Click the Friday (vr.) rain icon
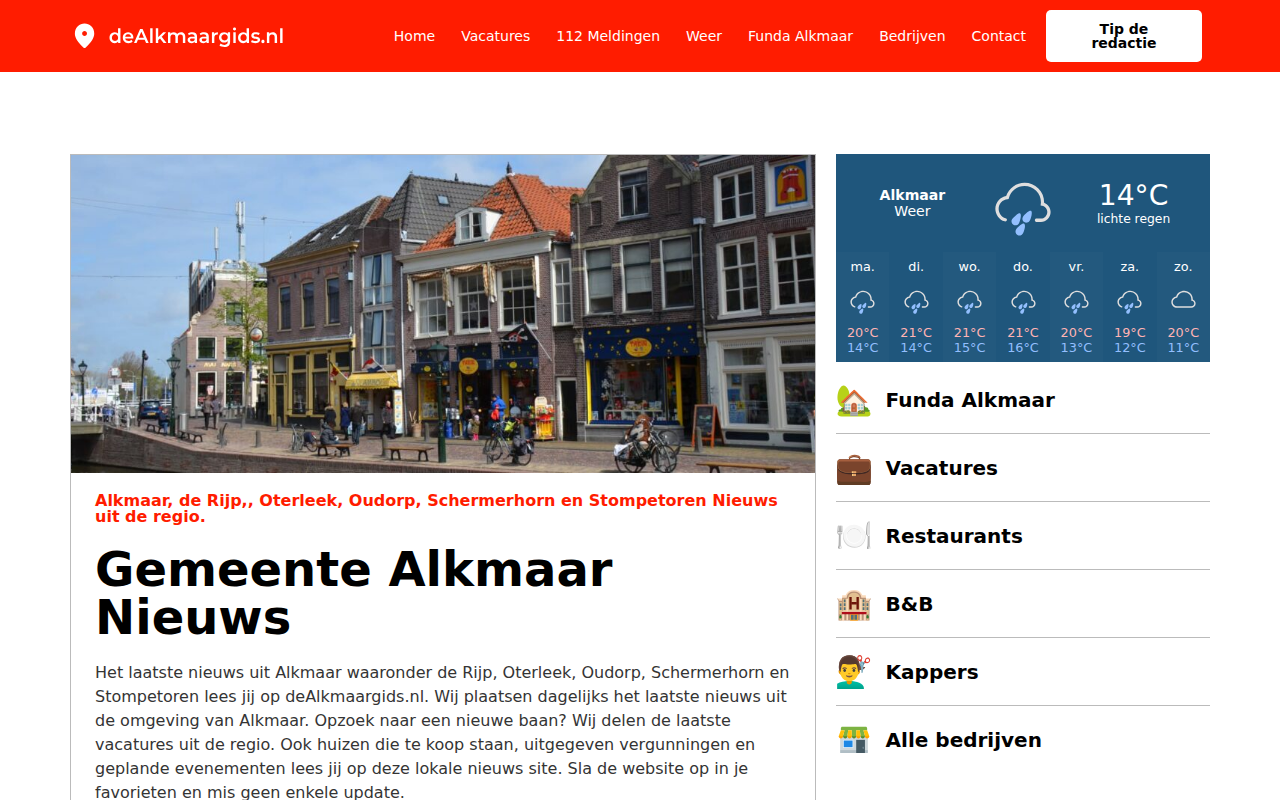 [1076, 300]
